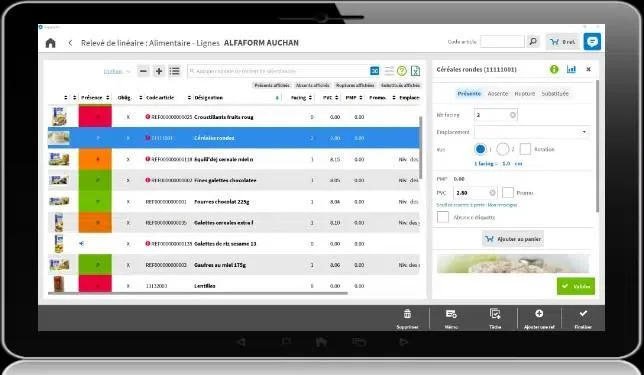This screenshot has height=375, width=644.
Task: Toggle the Absents affichés filter
Action: 313,85
